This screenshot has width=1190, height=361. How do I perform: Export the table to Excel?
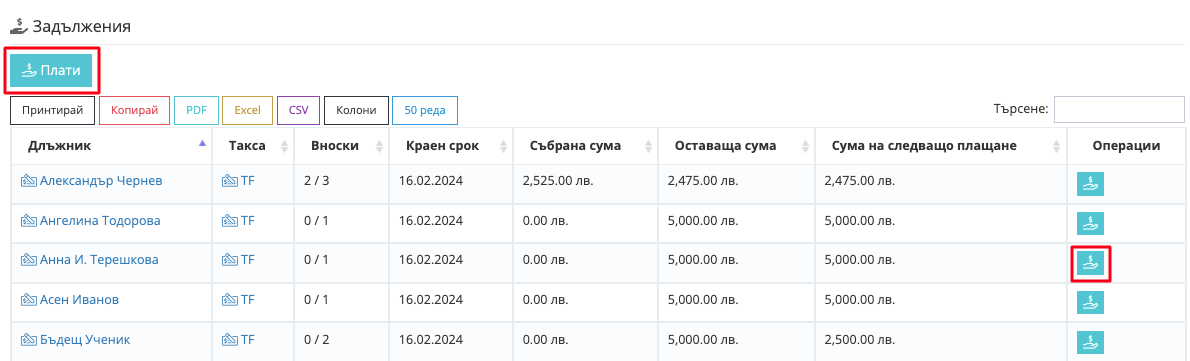247,110
